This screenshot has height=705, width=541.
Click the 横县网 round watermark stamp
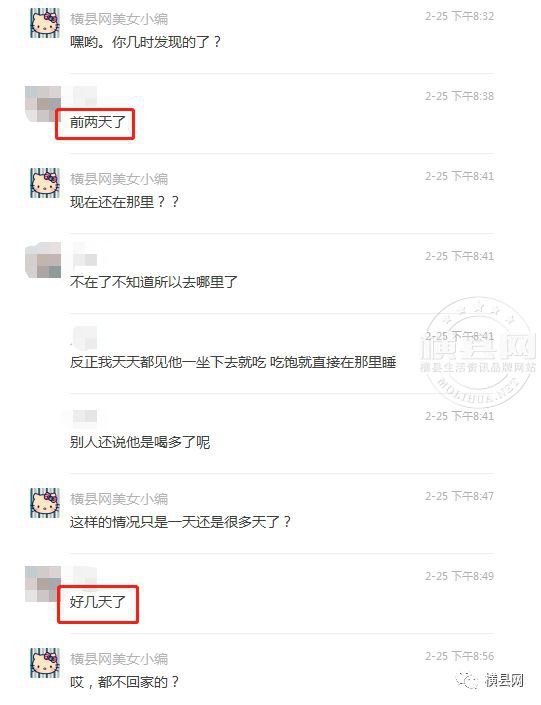[479, 352]
